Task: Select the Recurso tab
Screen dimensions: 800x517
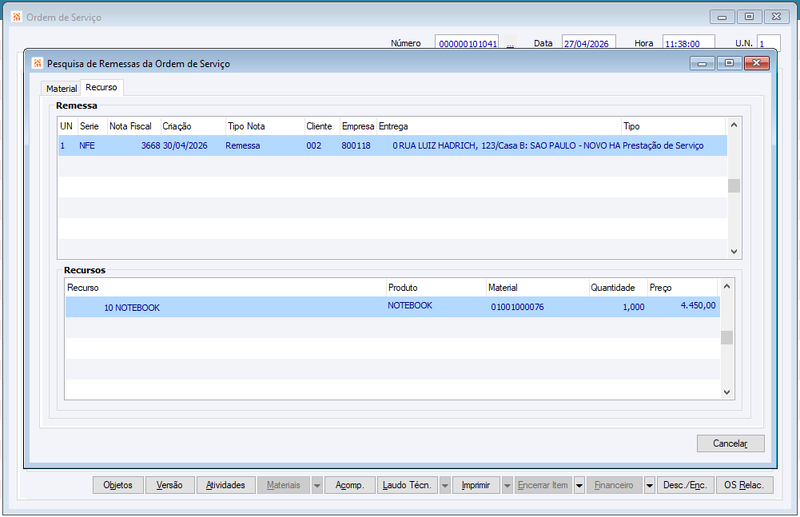Action: click(101, 87)
